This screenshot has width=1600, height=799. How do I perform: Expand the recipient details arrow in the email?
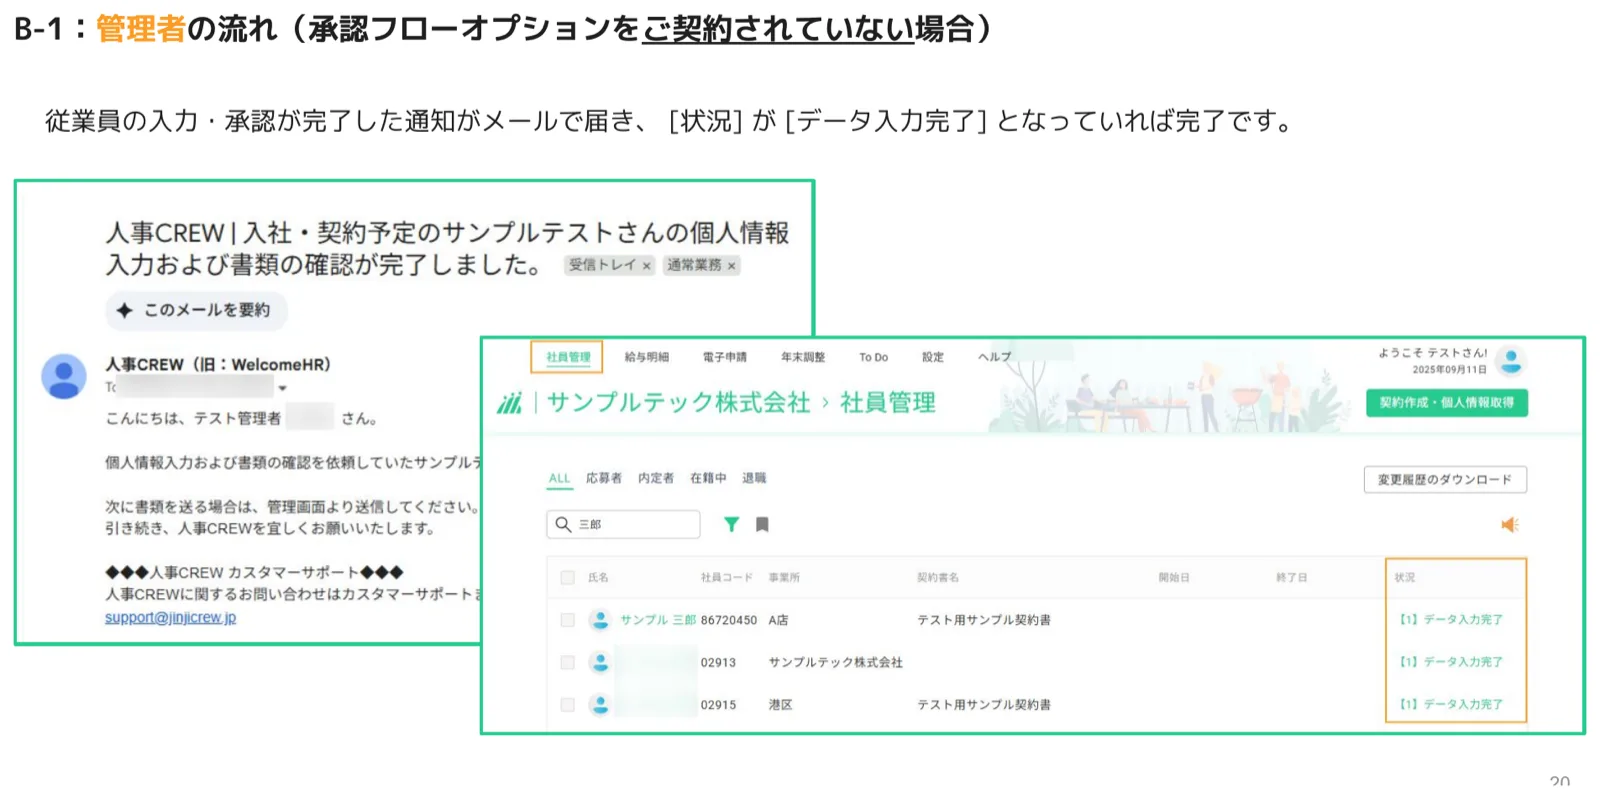[283, 388]
